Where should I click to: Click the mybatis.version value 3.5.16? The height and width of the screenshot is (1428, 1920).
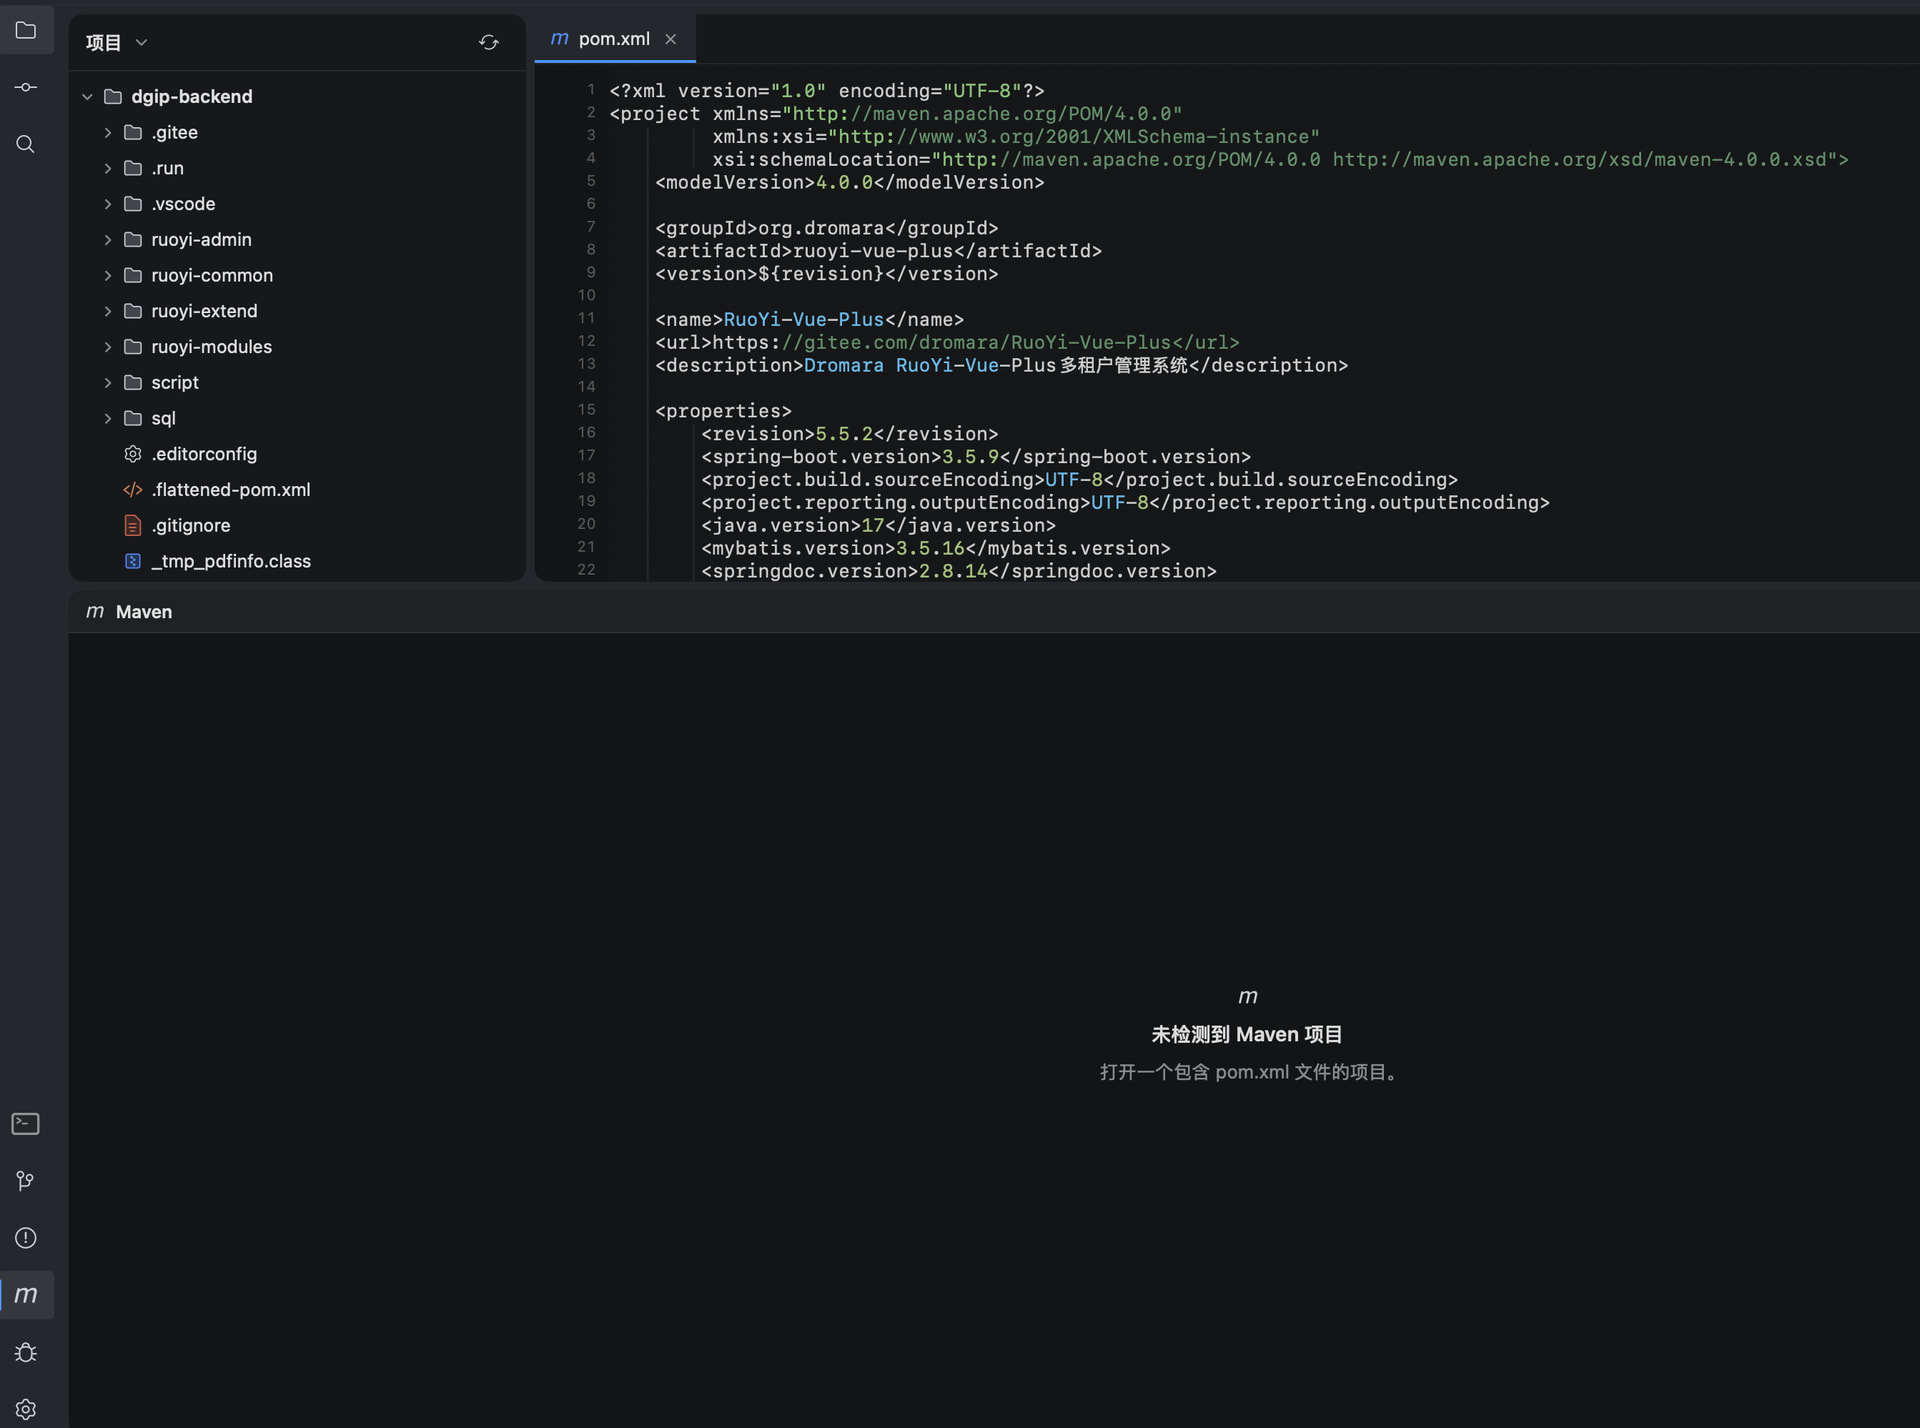point(930,549)
